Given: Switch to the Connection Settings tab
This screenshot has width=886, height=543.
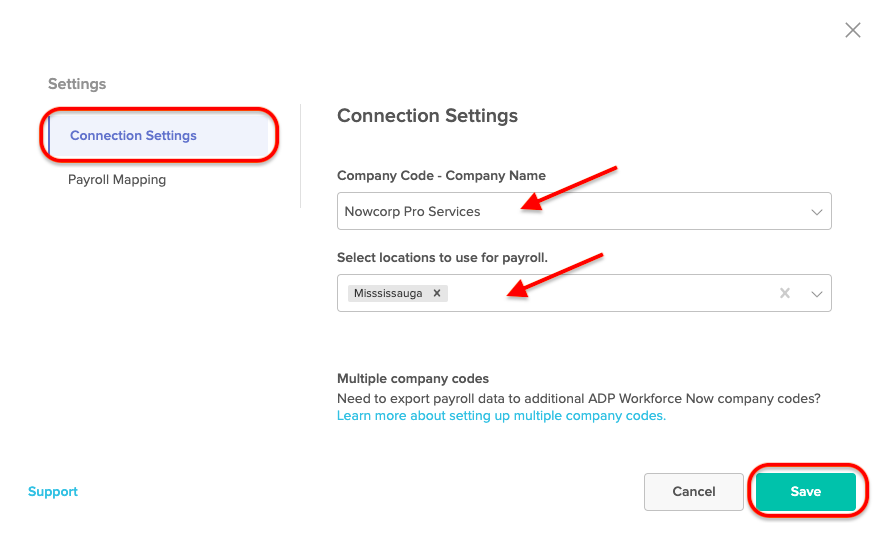Looking at the screenshot, I should (x=133, y=136).
